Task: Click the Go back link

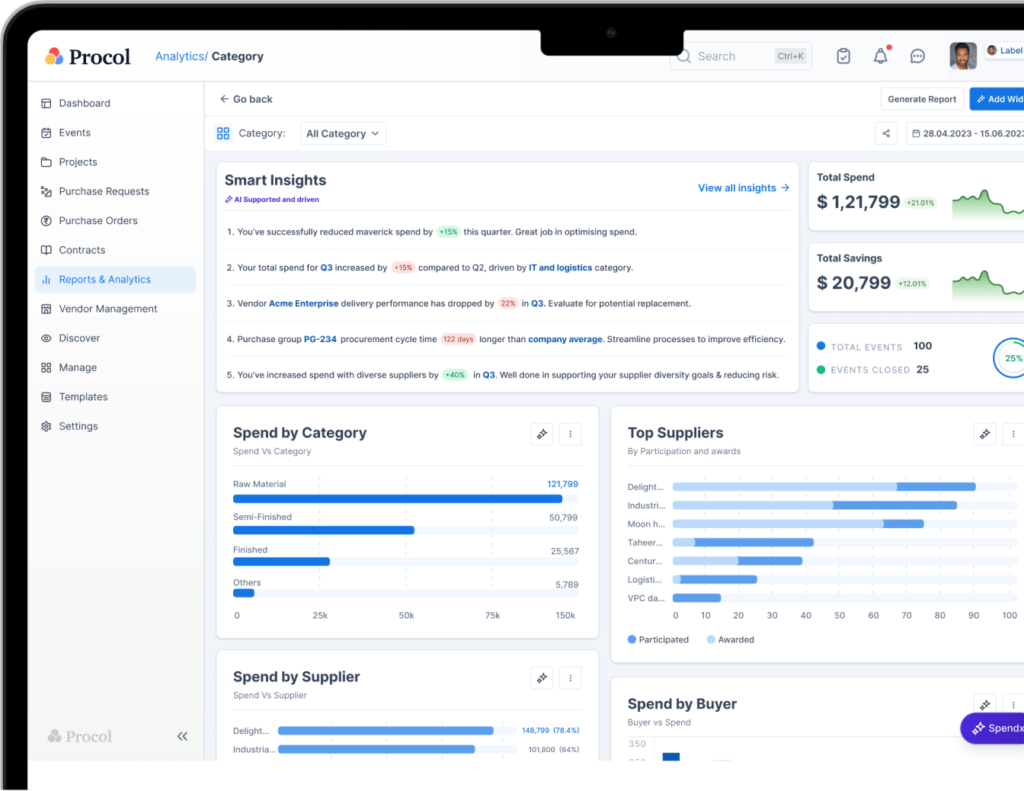Action: 246,99
